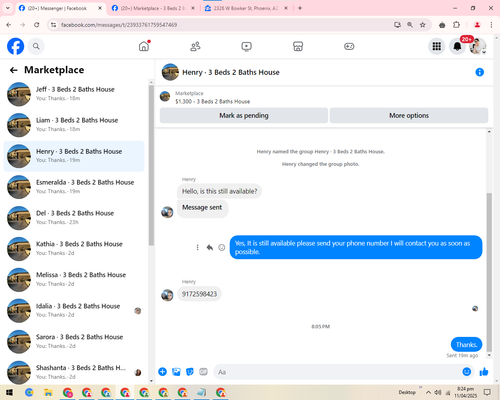The image size is (500, 400).
Task: Open the Kathia chat
Action: [74, 249]
